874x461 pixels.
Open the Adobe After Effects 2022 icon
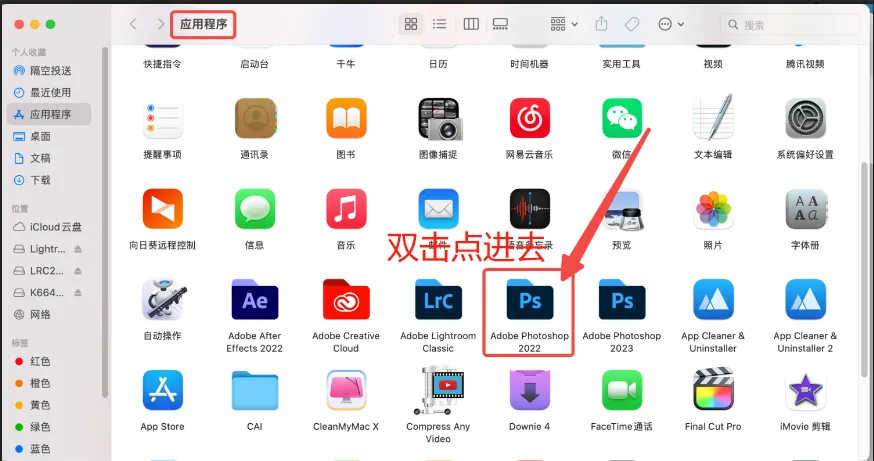point(254,300)
